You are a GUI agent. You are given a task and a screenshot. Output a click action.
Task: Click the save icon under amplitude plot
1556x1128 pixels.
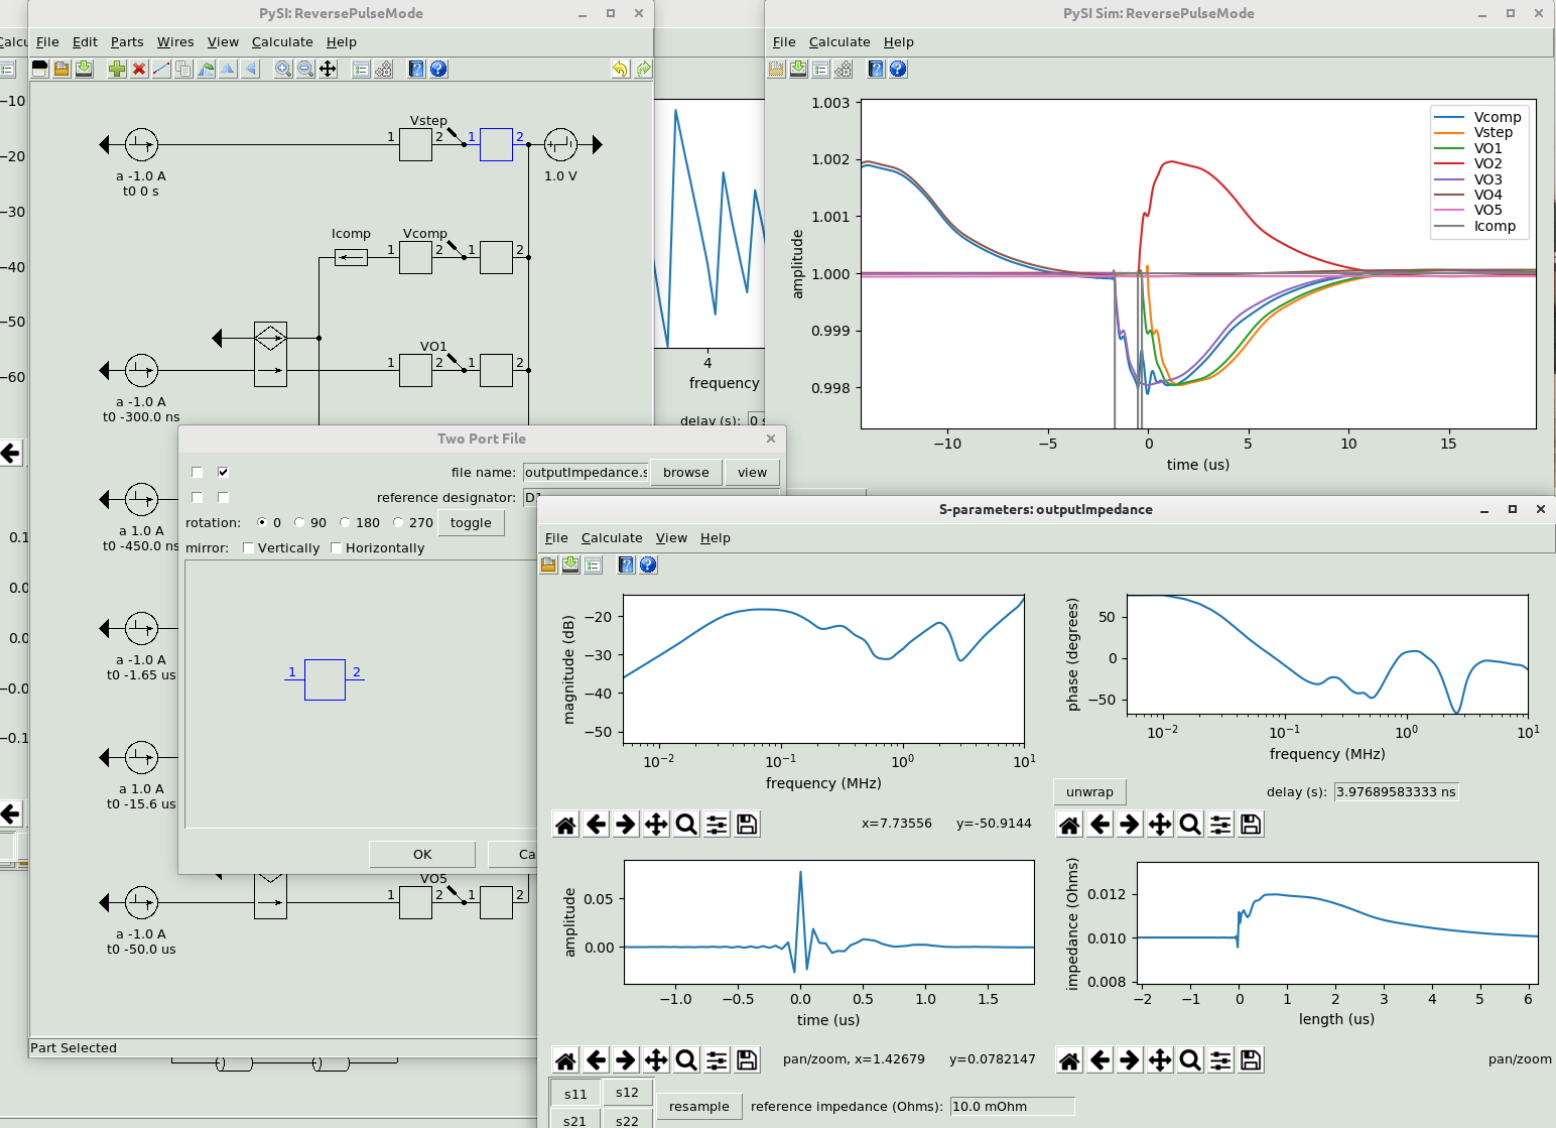747,1060
